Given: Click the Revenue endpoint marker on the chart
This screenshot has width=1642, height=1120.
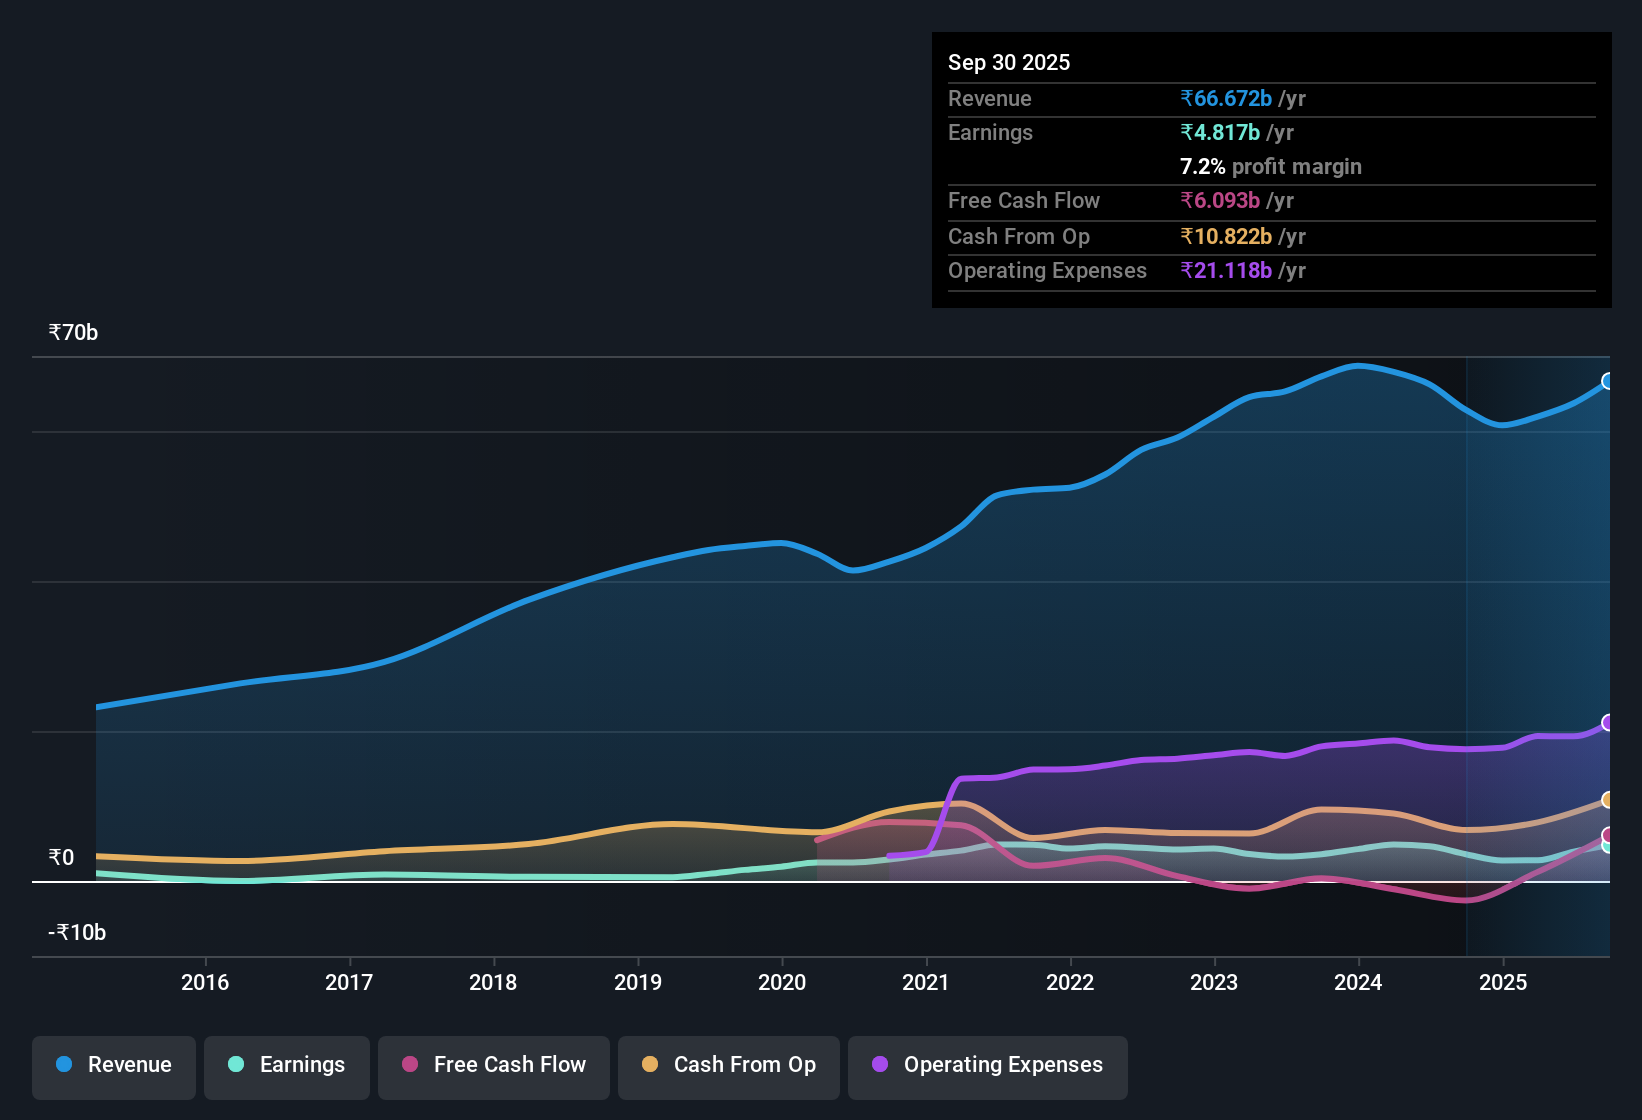Looking at the screenshot, I should (1608, 381).
